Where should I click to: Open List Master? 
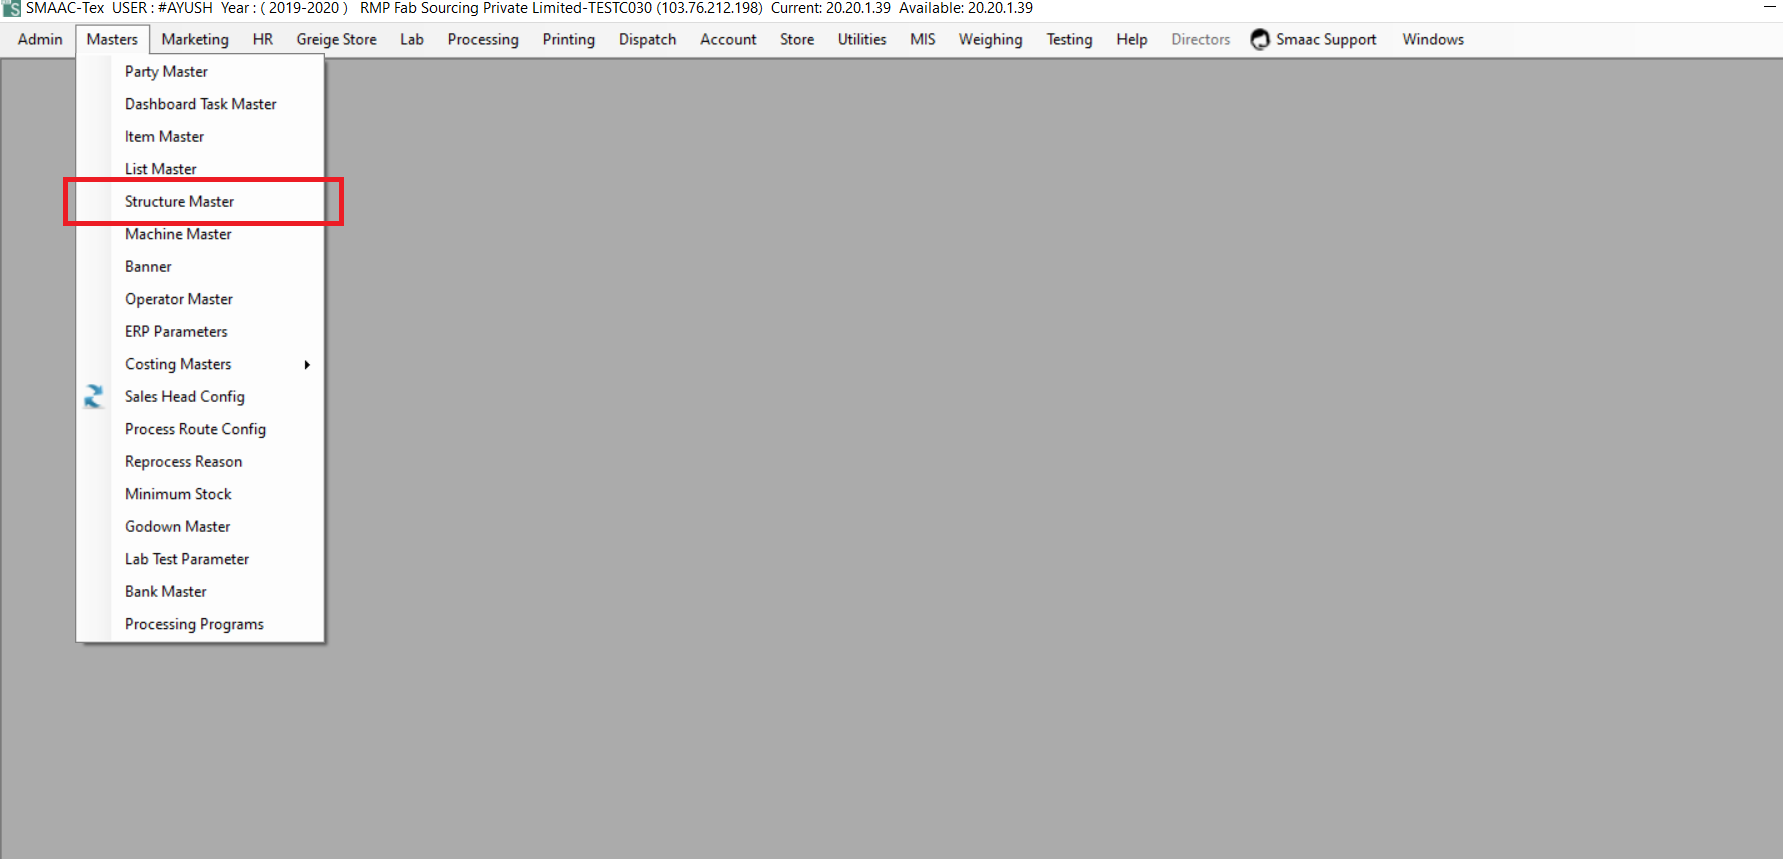tap(200, 169)
